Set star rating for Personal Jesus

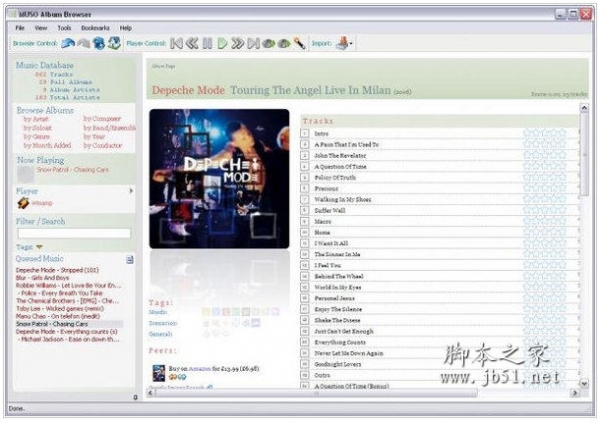[x=545, y=298]
